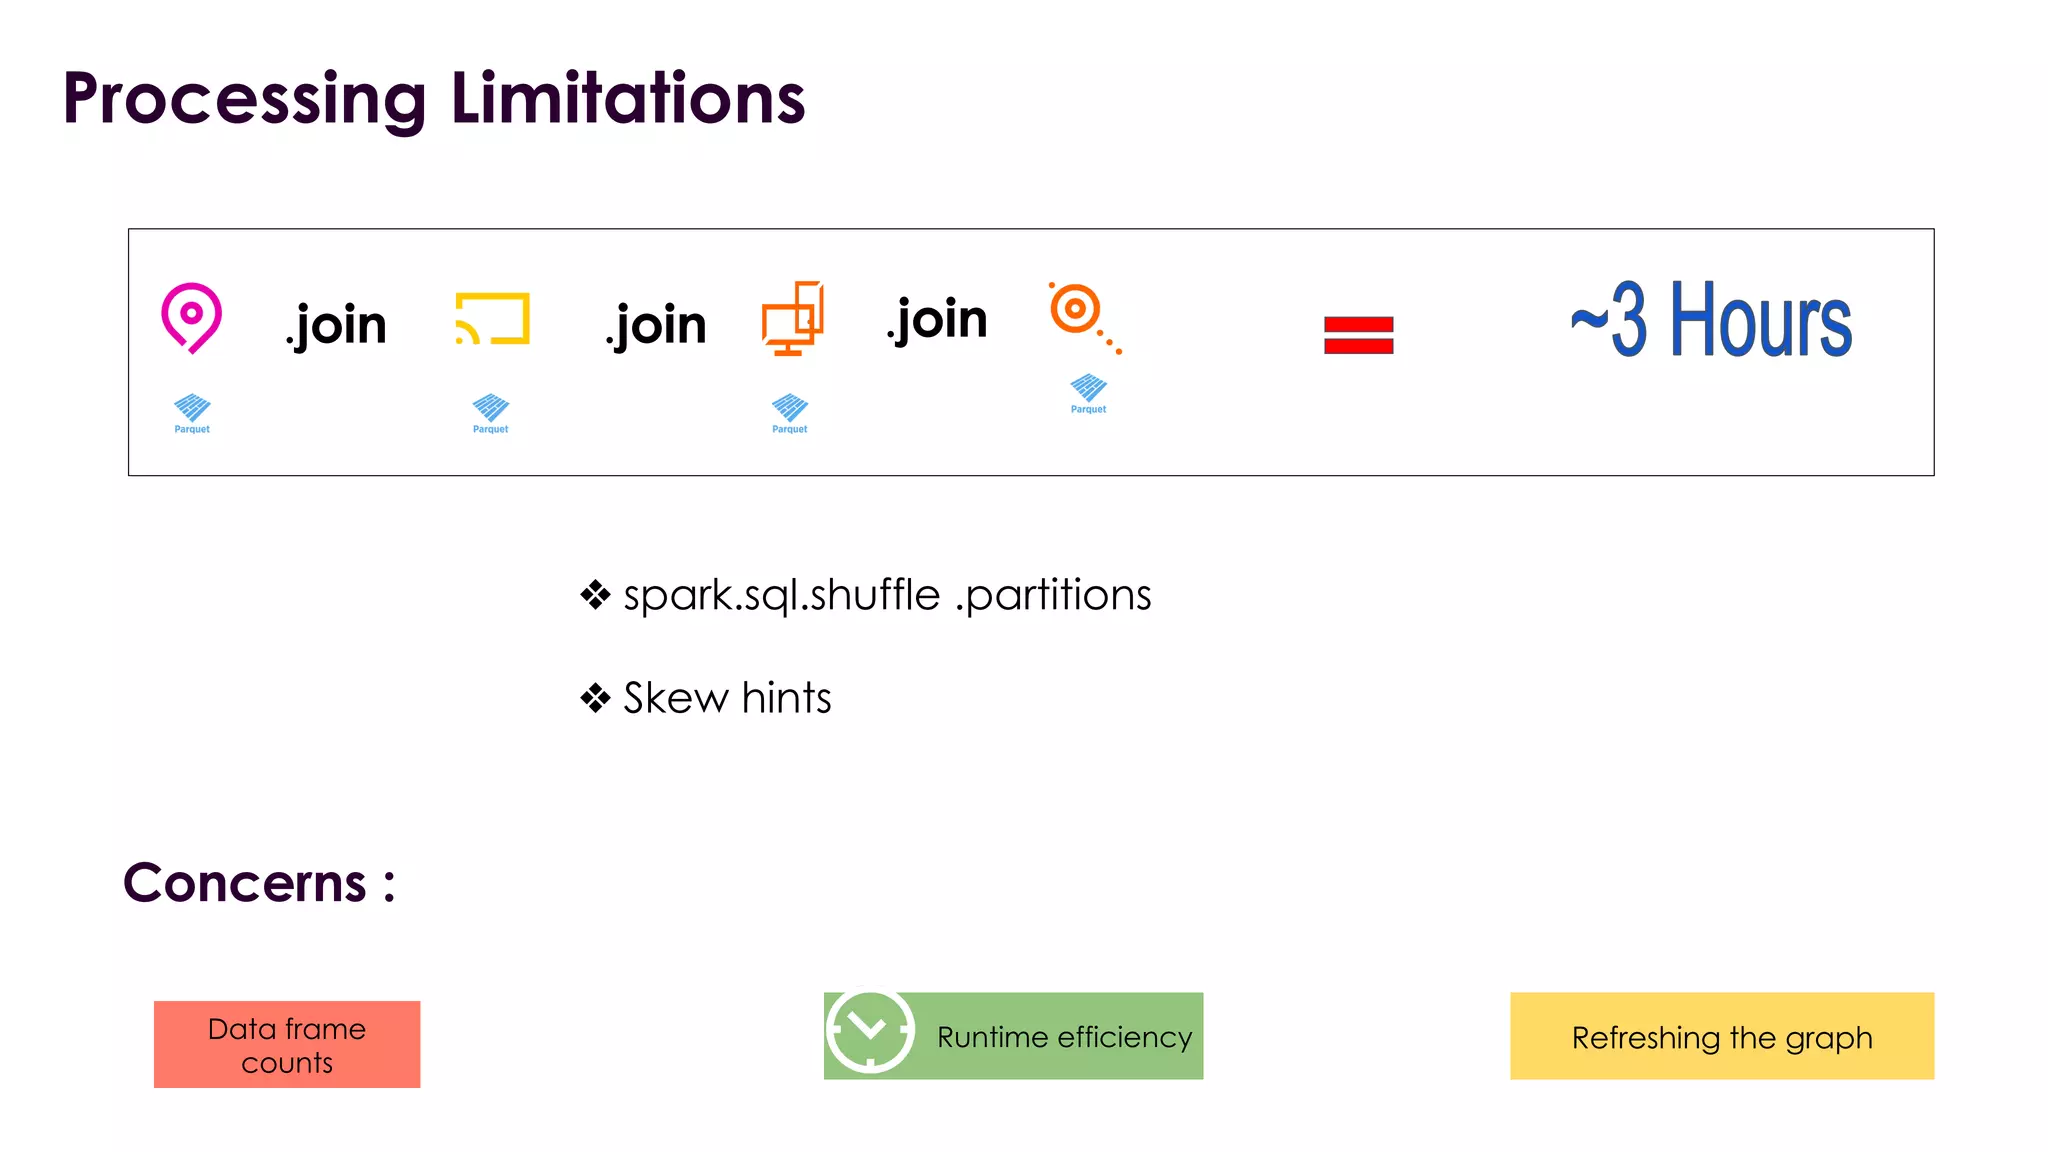The height and width of the screenshot is (1152, 2048).
Task: Click the yellow Refreshing the graph box
Action: [x=1721, y=1037]
